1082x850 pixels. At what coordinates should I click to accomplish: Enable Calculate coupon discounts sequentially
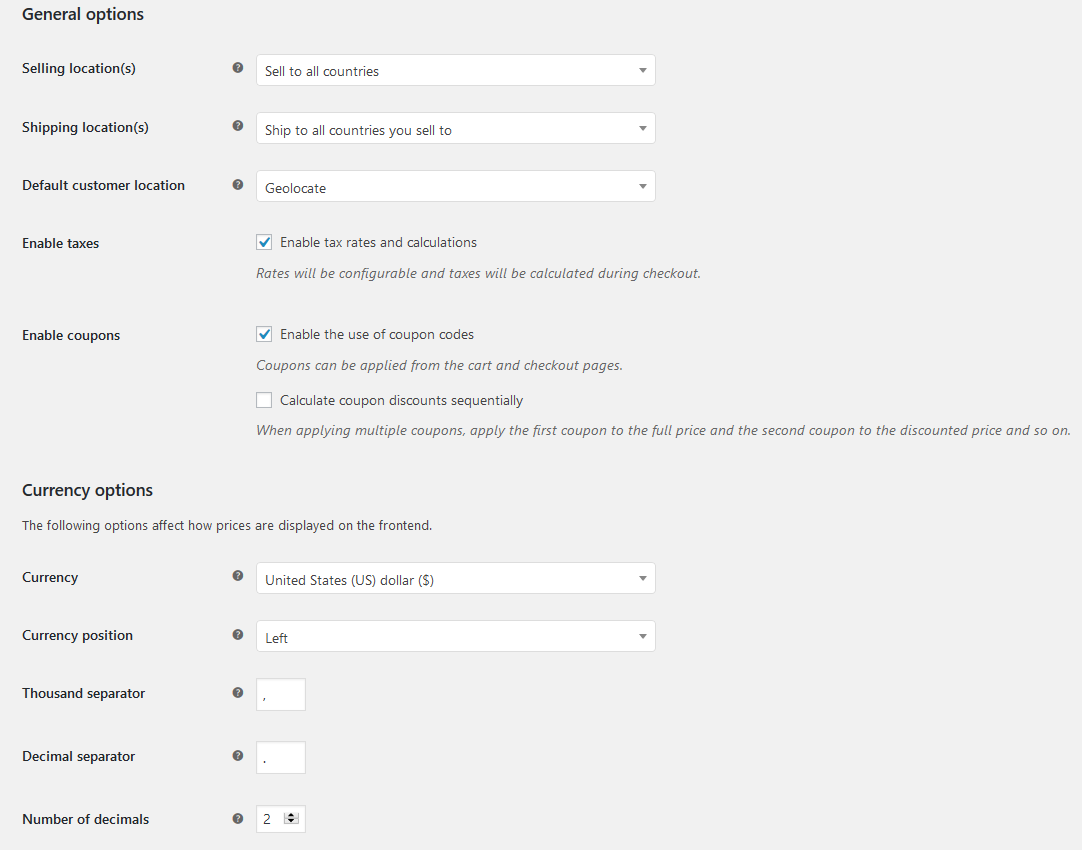click(x=264, y=400)
